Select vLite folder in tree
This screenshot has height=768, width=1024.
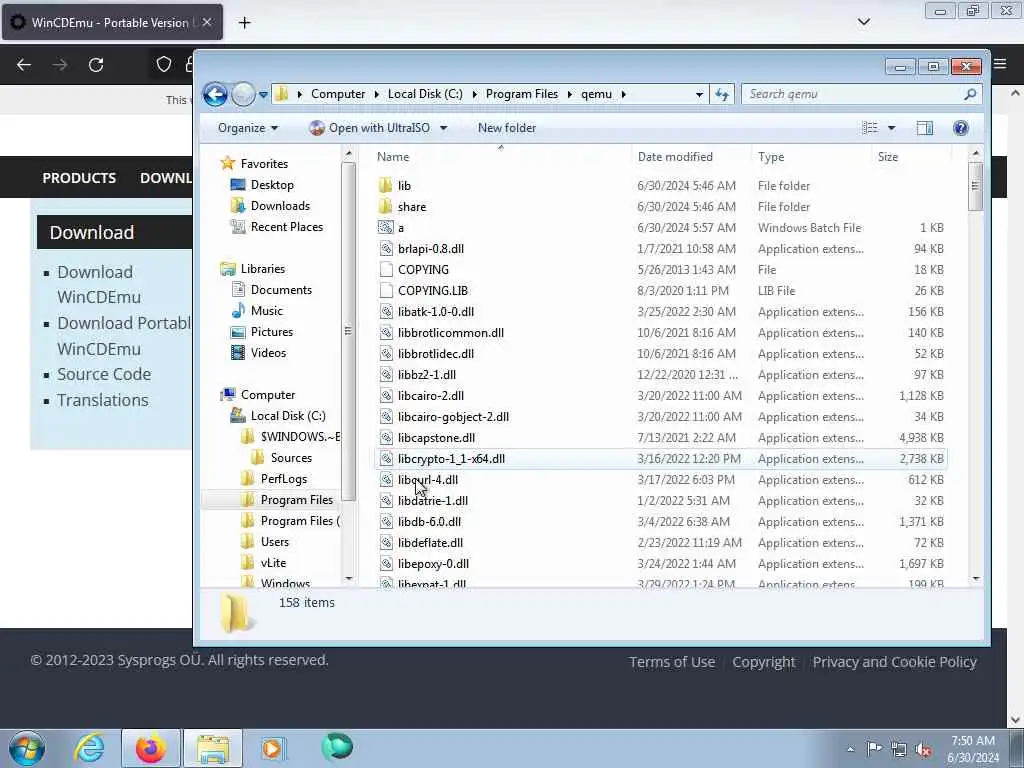coord(273,563)
